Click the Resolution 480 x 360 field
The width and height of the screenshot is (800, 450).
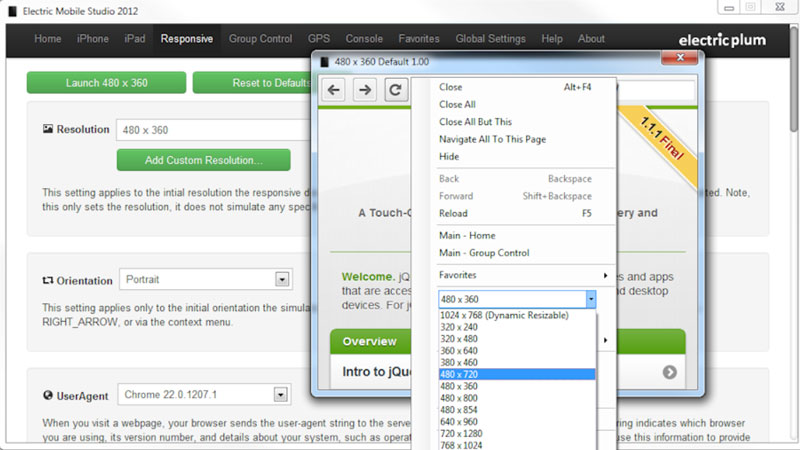coord(213,130)
